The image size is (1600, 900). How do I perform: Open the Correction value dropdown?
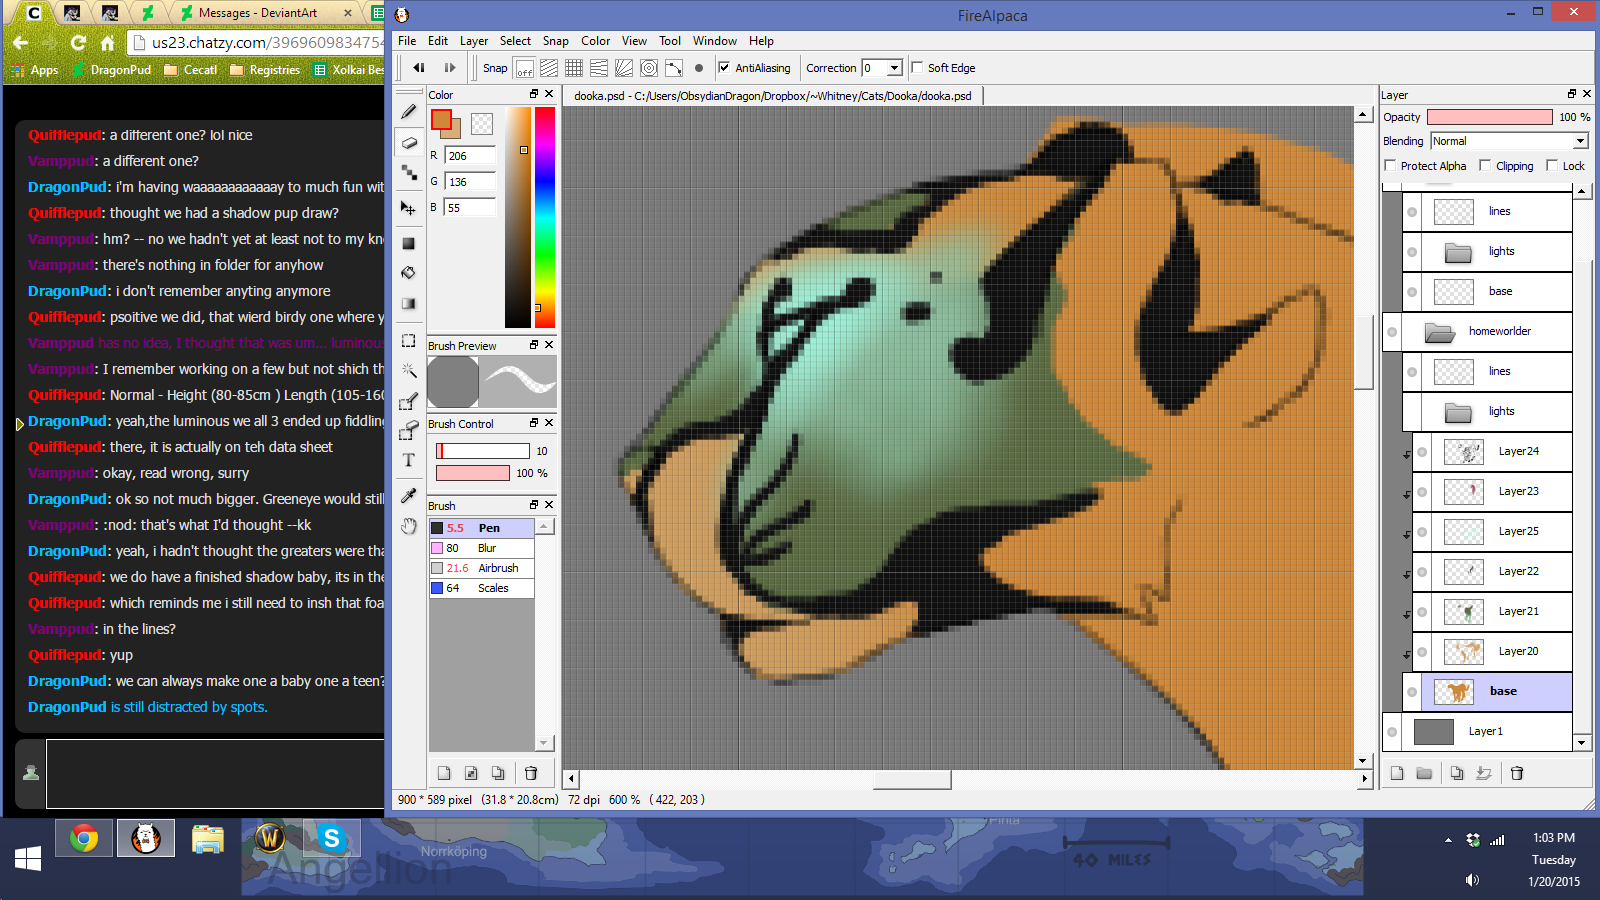895,68
